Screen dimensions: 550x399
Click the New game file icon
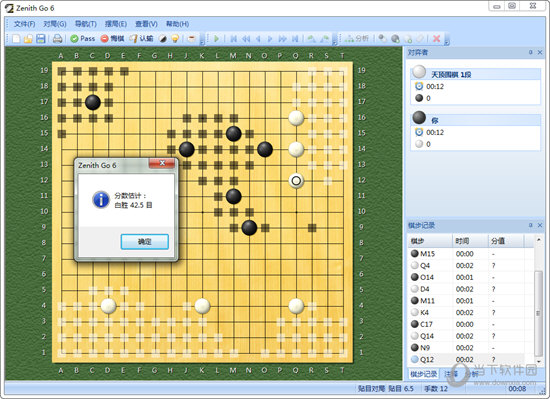(16, 39)
